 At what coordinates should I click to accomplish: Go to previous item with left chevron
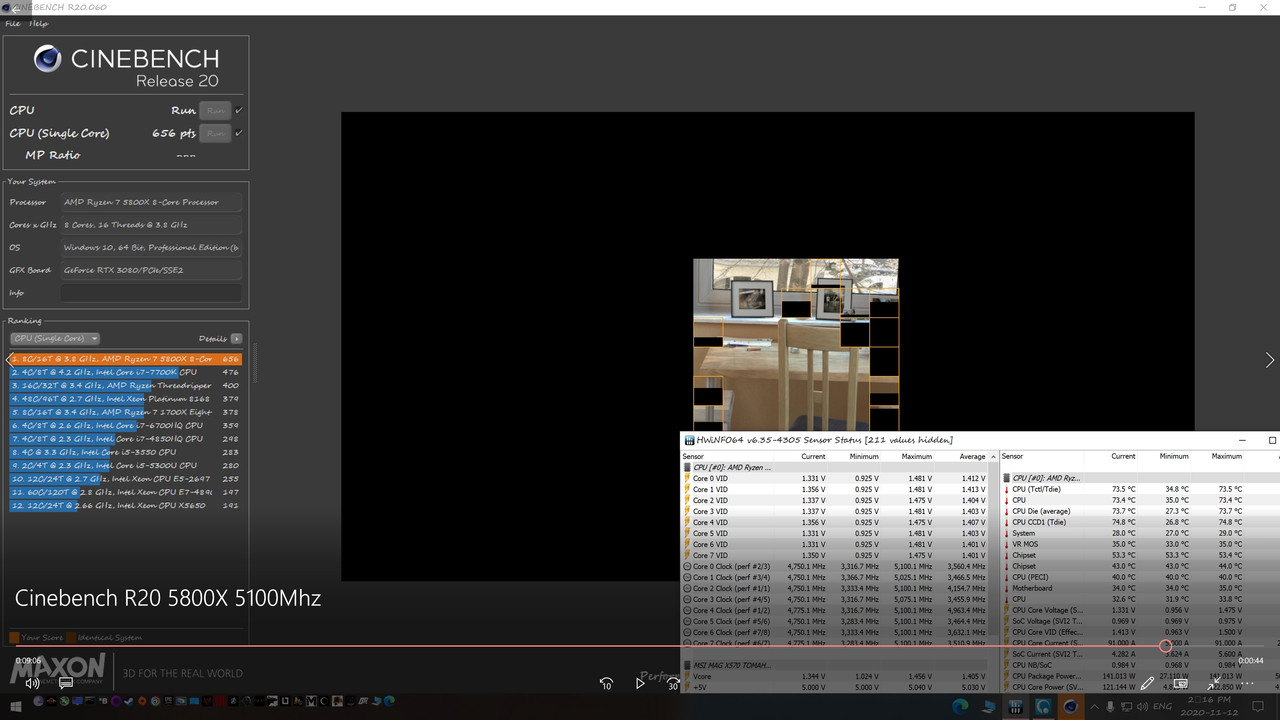tap(10, 360)
